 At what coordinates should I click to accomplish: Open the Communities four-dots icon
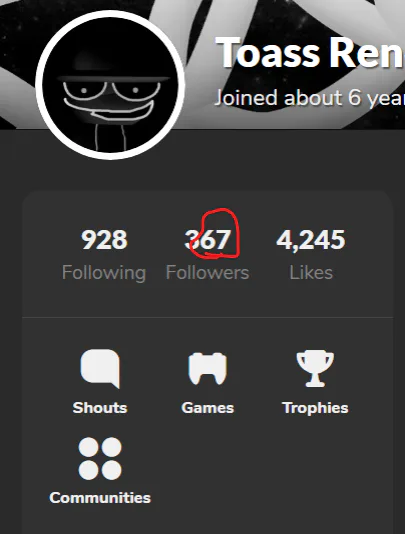pos(100,458)
